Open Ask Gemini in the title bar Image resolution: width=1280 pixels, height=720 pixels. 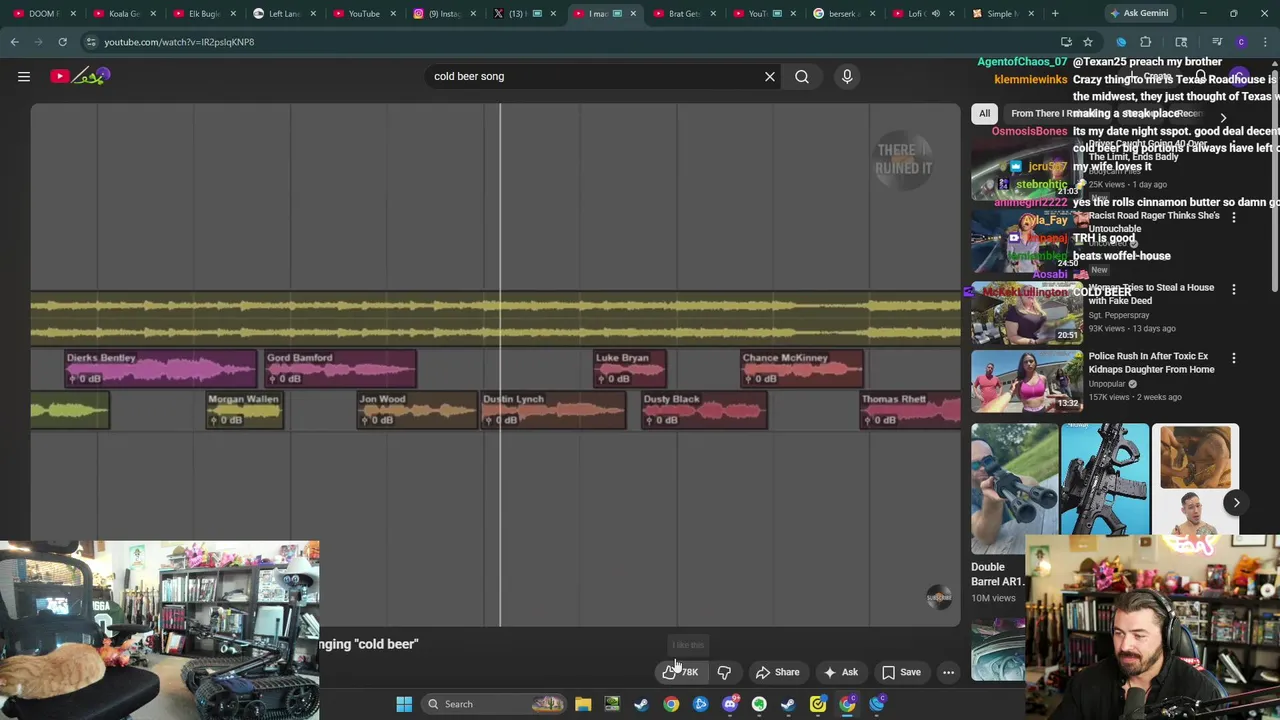[x=1138, y=13]
